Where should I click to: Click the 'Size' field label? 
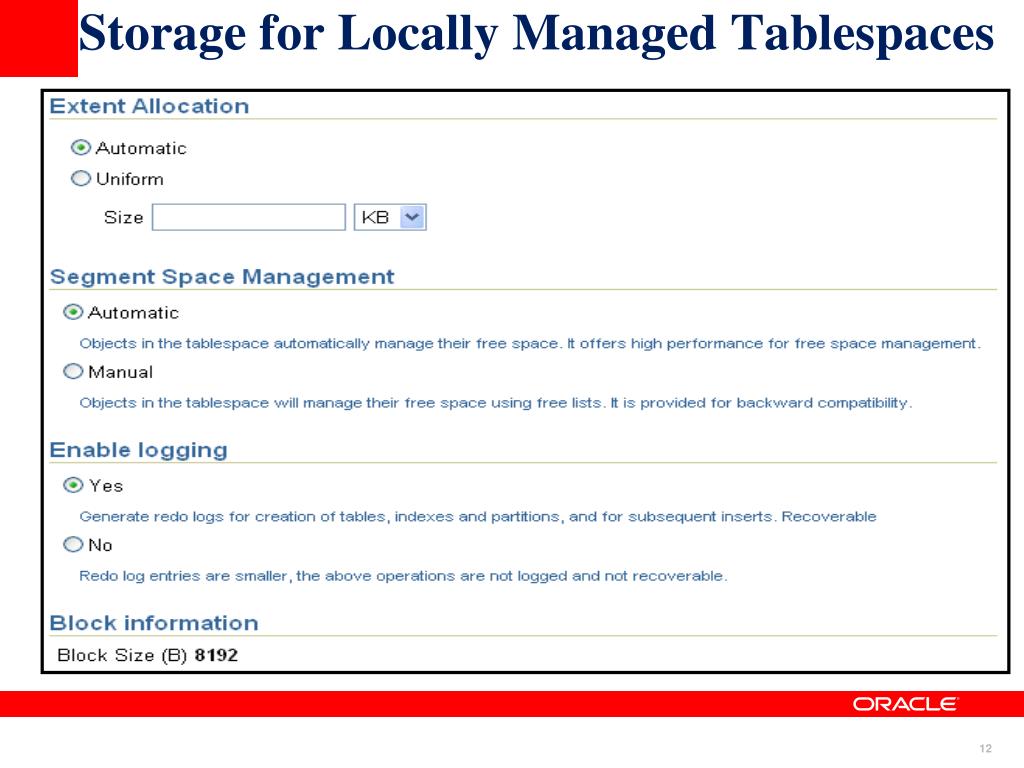pos(123,217)
